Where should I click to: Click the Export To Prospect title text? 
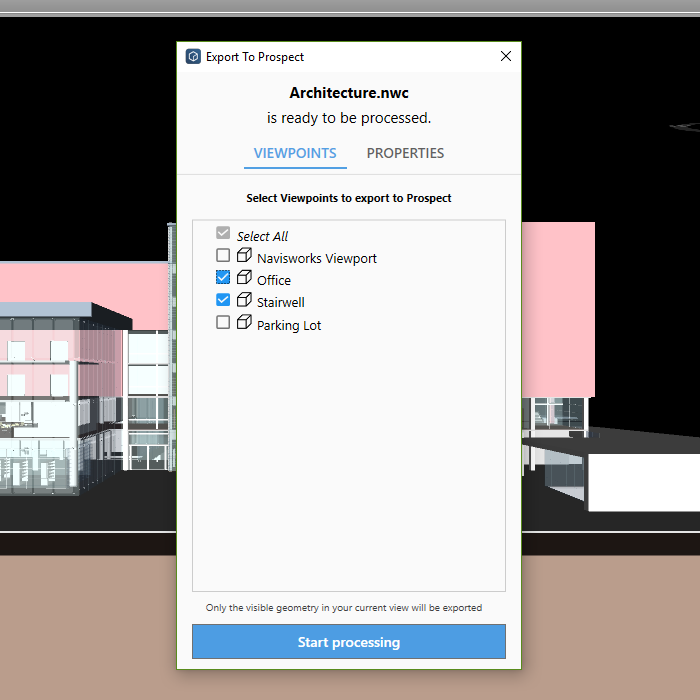point(254,57)
